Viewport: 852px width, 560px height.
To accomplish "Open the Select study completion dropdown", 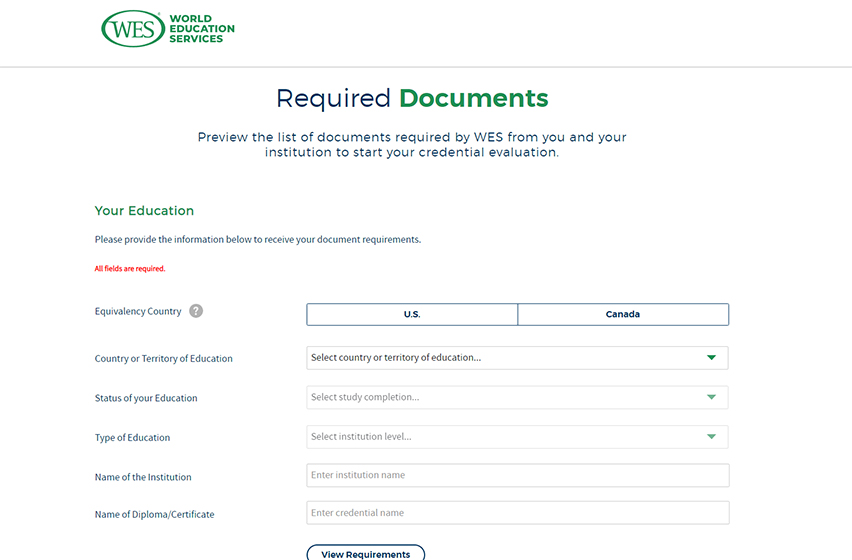I will coord(517,398).
